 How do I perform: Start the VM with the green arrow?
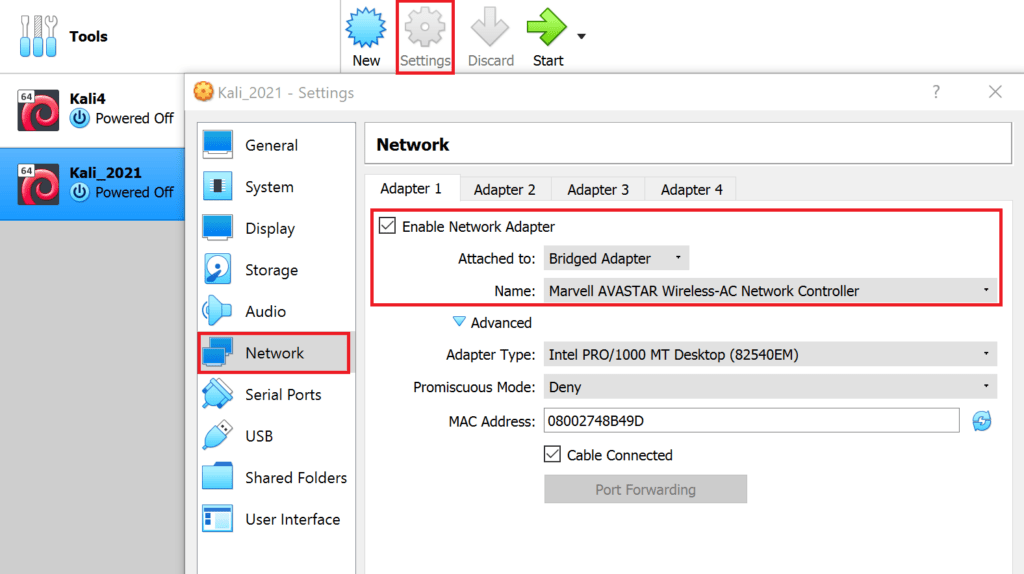pos(546,27)
